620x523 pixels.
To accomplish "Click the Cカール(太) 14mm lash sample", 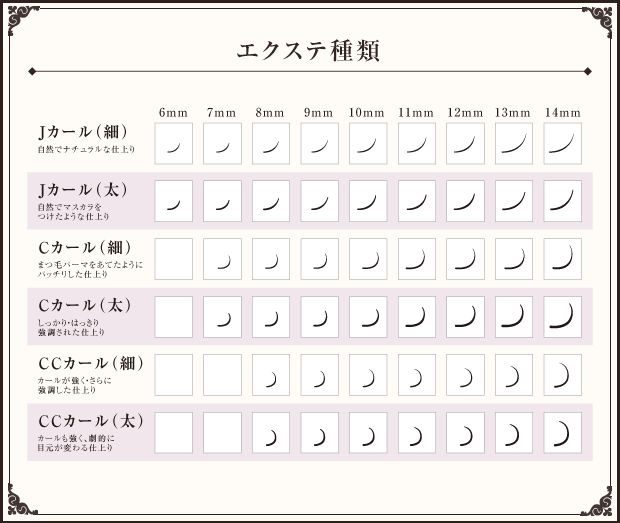I will 563,317.
